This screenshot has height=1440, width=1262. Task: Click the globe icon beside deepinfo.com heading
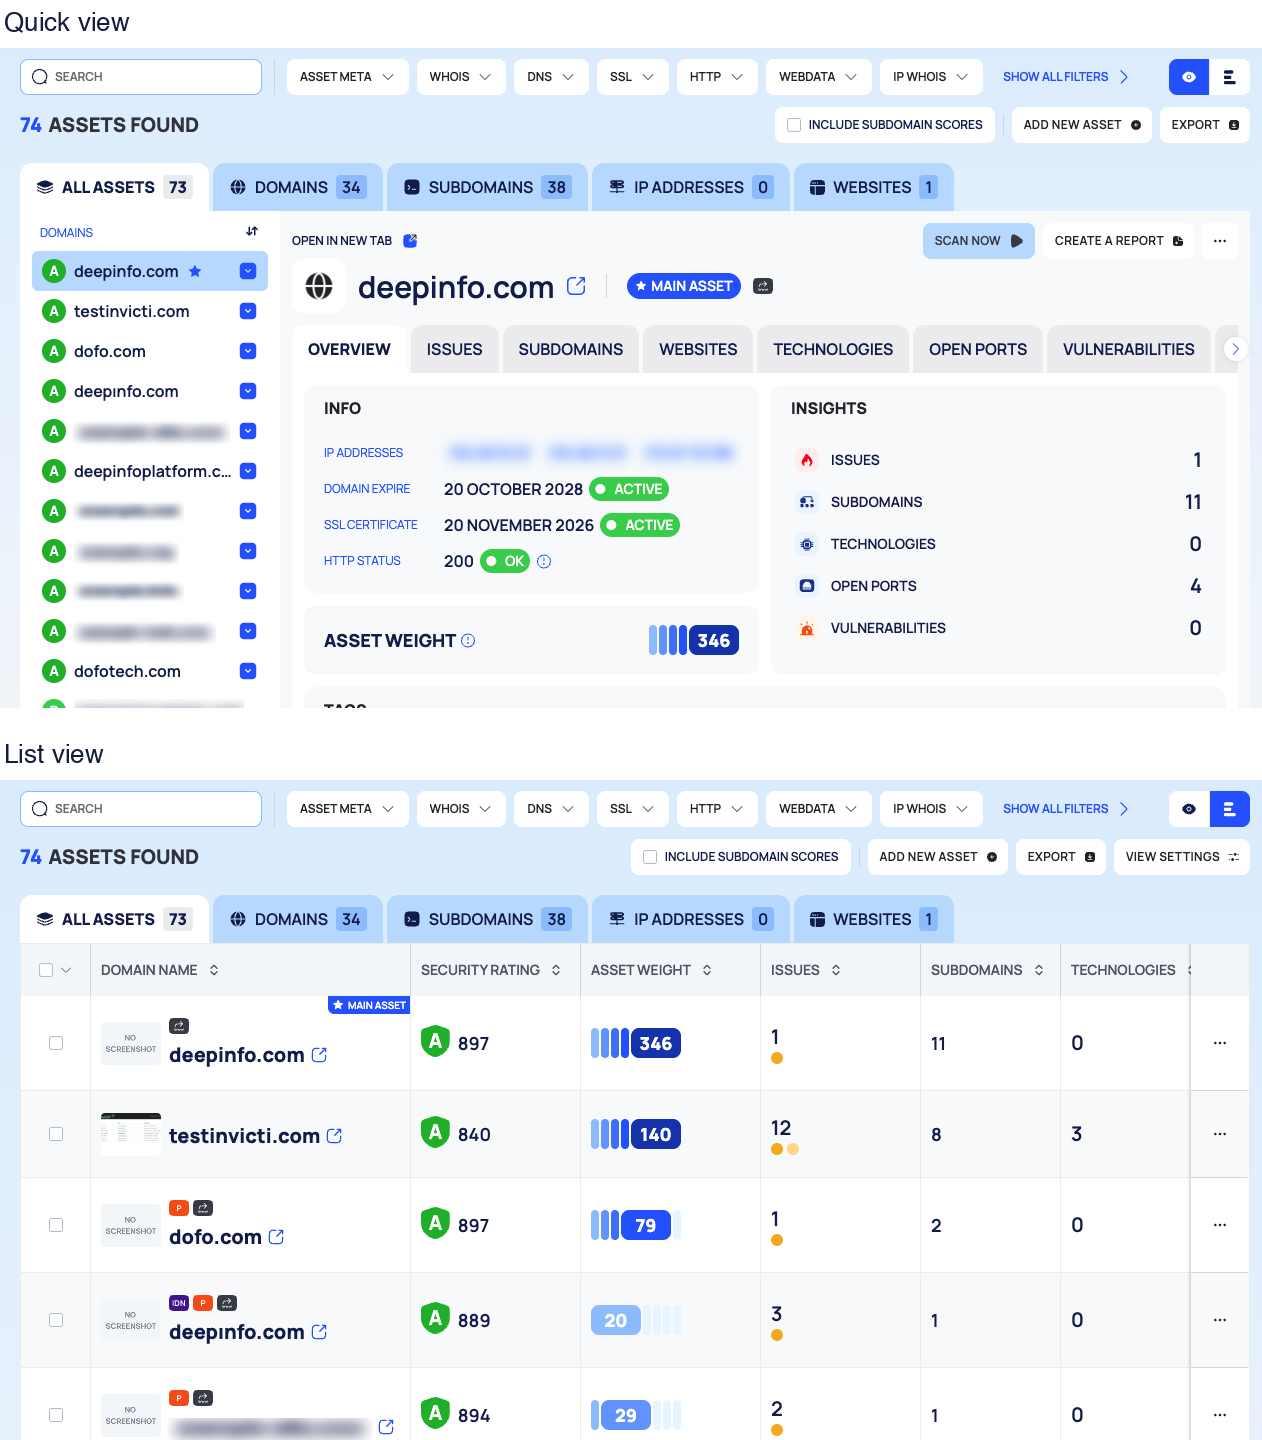[319, 286]
